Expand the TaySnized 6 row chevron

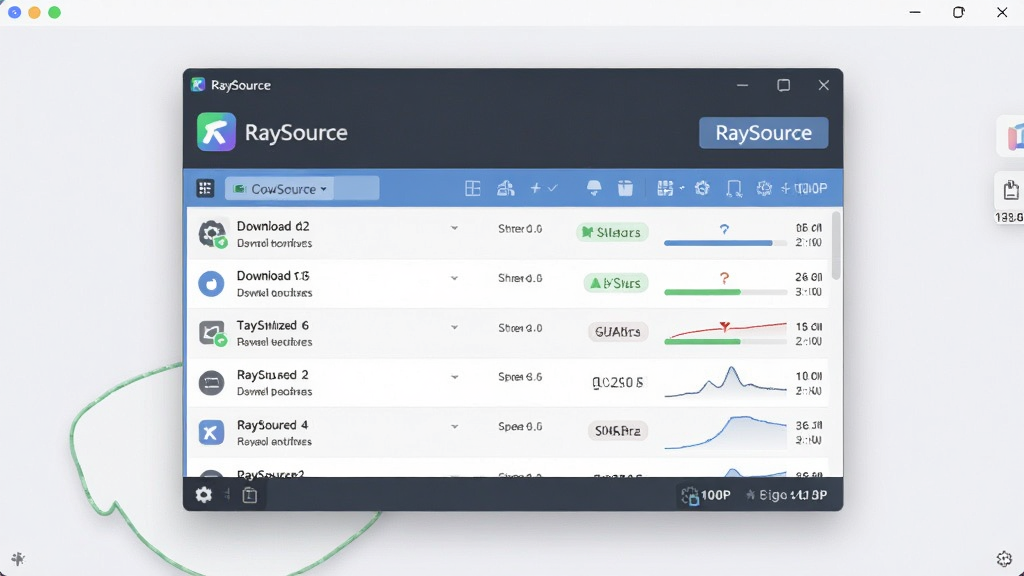pyautogui.click(x=454, y=328)
